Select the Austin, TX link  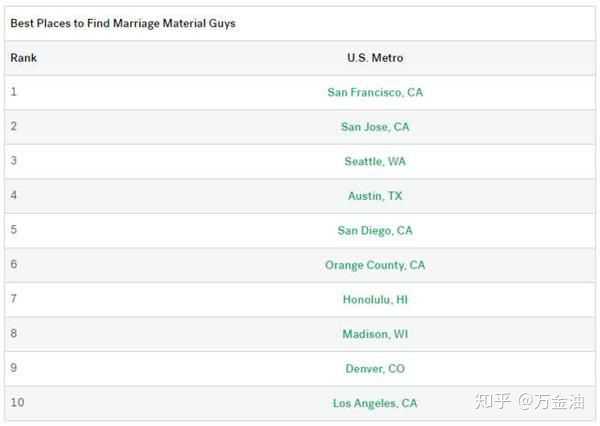(x=375, y=196)
